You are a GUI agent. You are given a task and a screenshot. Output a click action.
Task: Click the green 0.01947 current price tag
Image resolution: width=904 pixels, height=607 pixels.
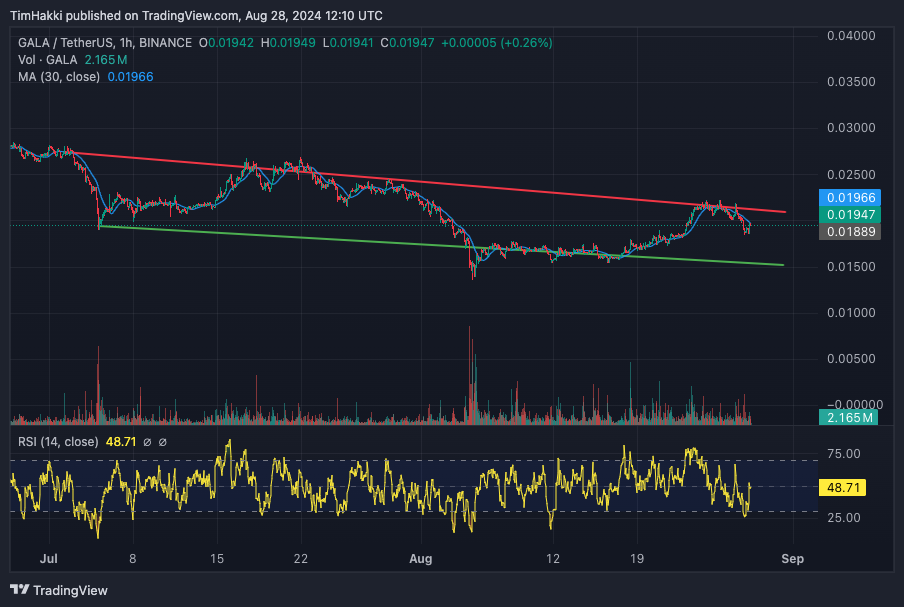[x=847, y=214]
